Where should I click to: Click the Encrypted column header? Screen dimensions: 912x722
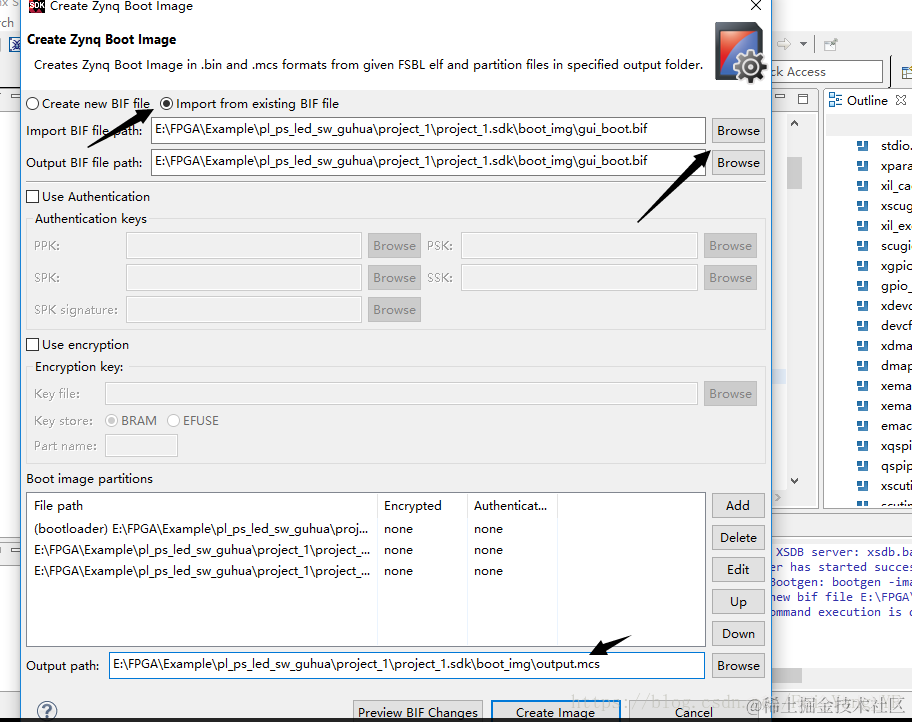422,506
